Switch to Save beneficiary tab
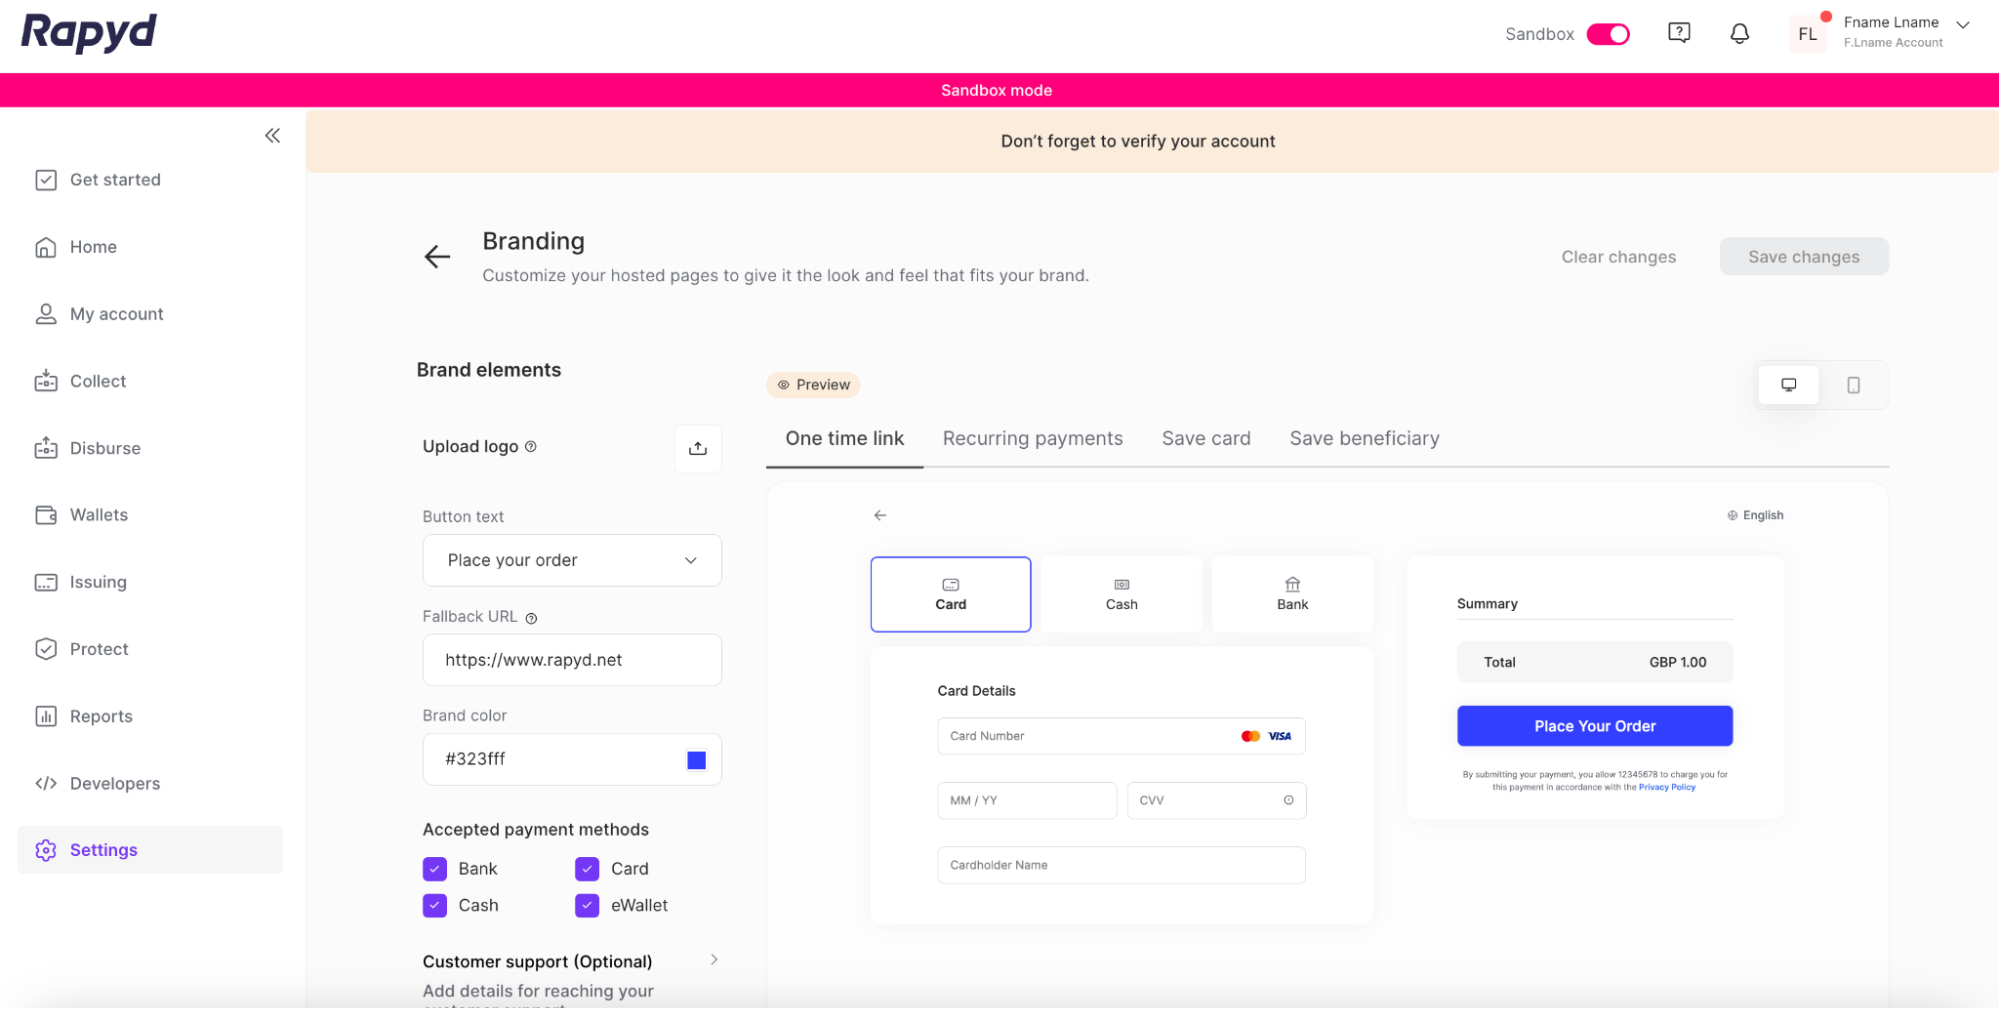This screenshot has height=1009, width=1999. tap(1364, 438)
